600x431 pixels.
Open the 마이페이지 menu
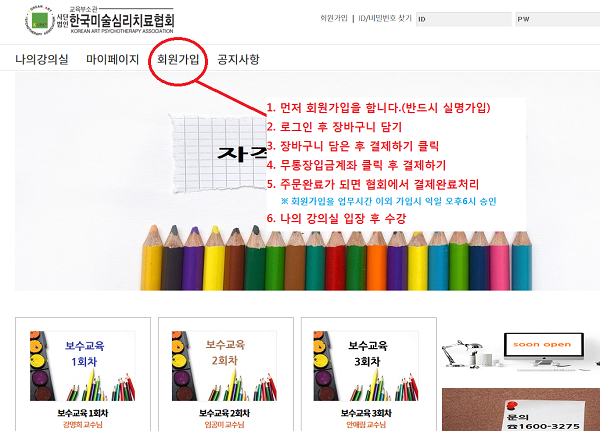point(112,59)
